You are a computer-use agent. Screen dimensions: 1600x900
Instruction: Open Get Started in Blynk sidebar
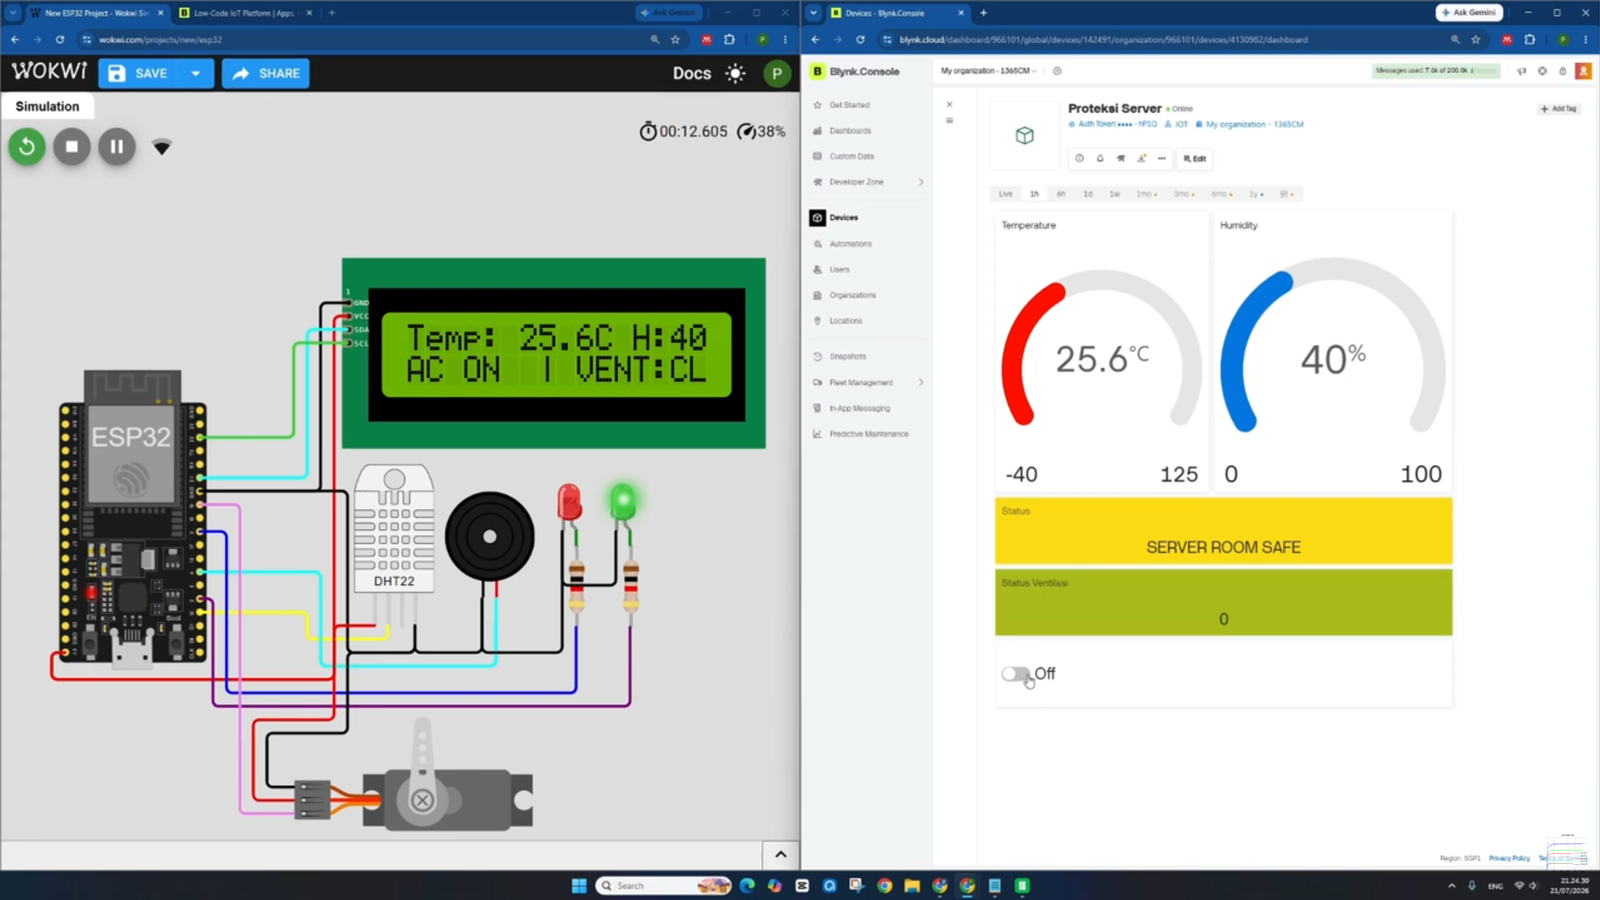click(849, 105)
